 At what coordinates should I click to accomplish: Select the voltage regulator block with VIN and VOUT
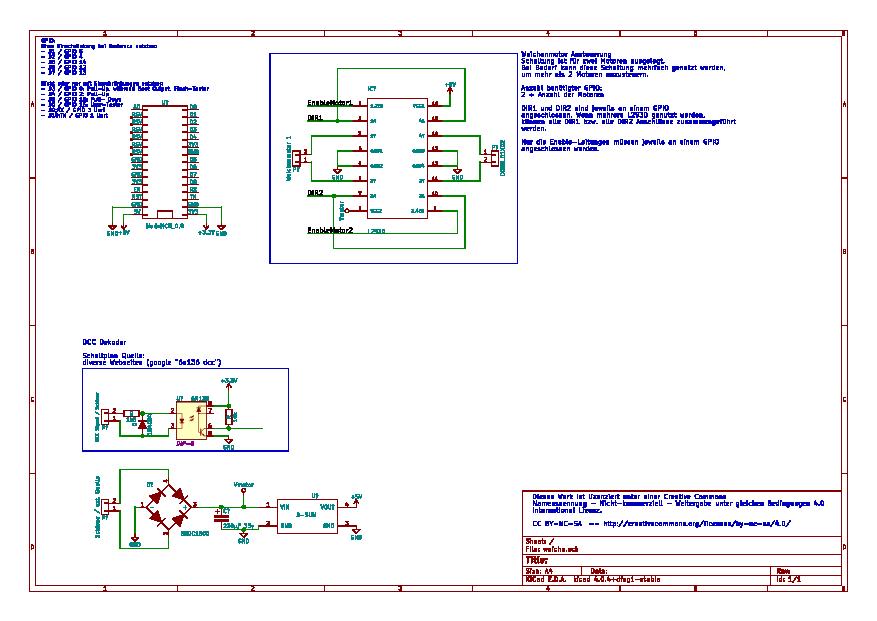tap(307, 516)
